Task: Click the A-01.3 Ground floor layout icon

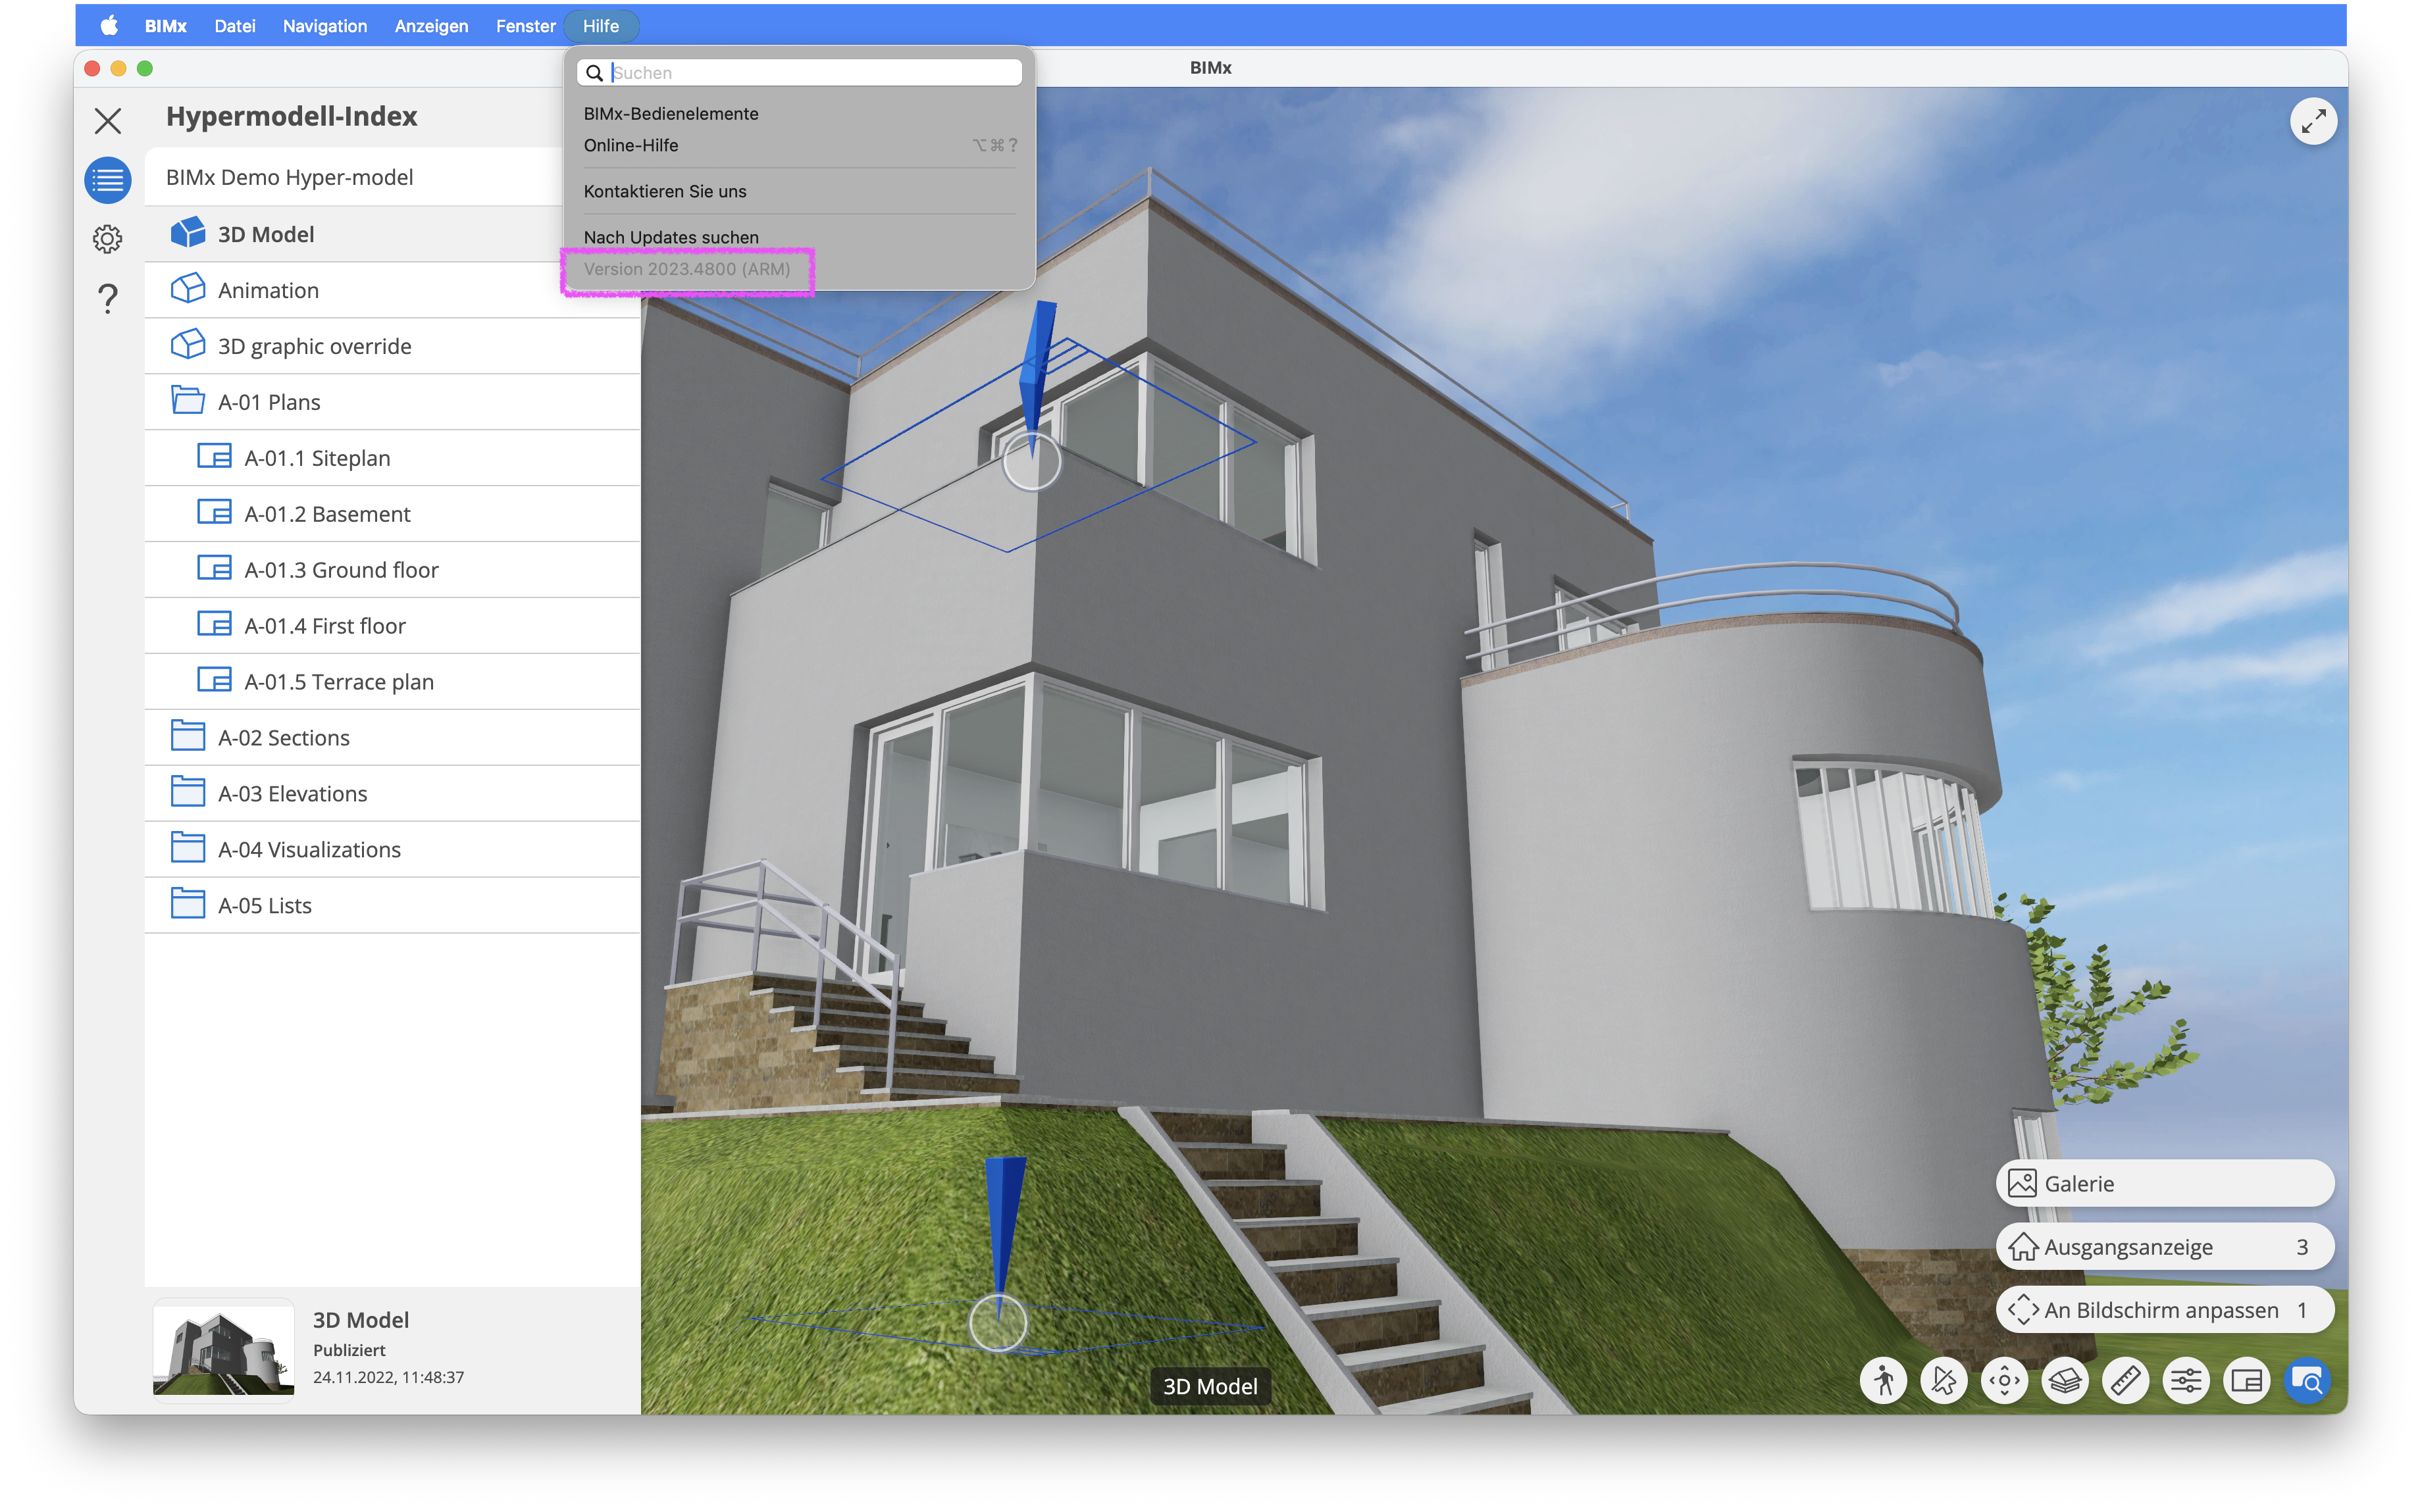Action: [x=214, y=569]
